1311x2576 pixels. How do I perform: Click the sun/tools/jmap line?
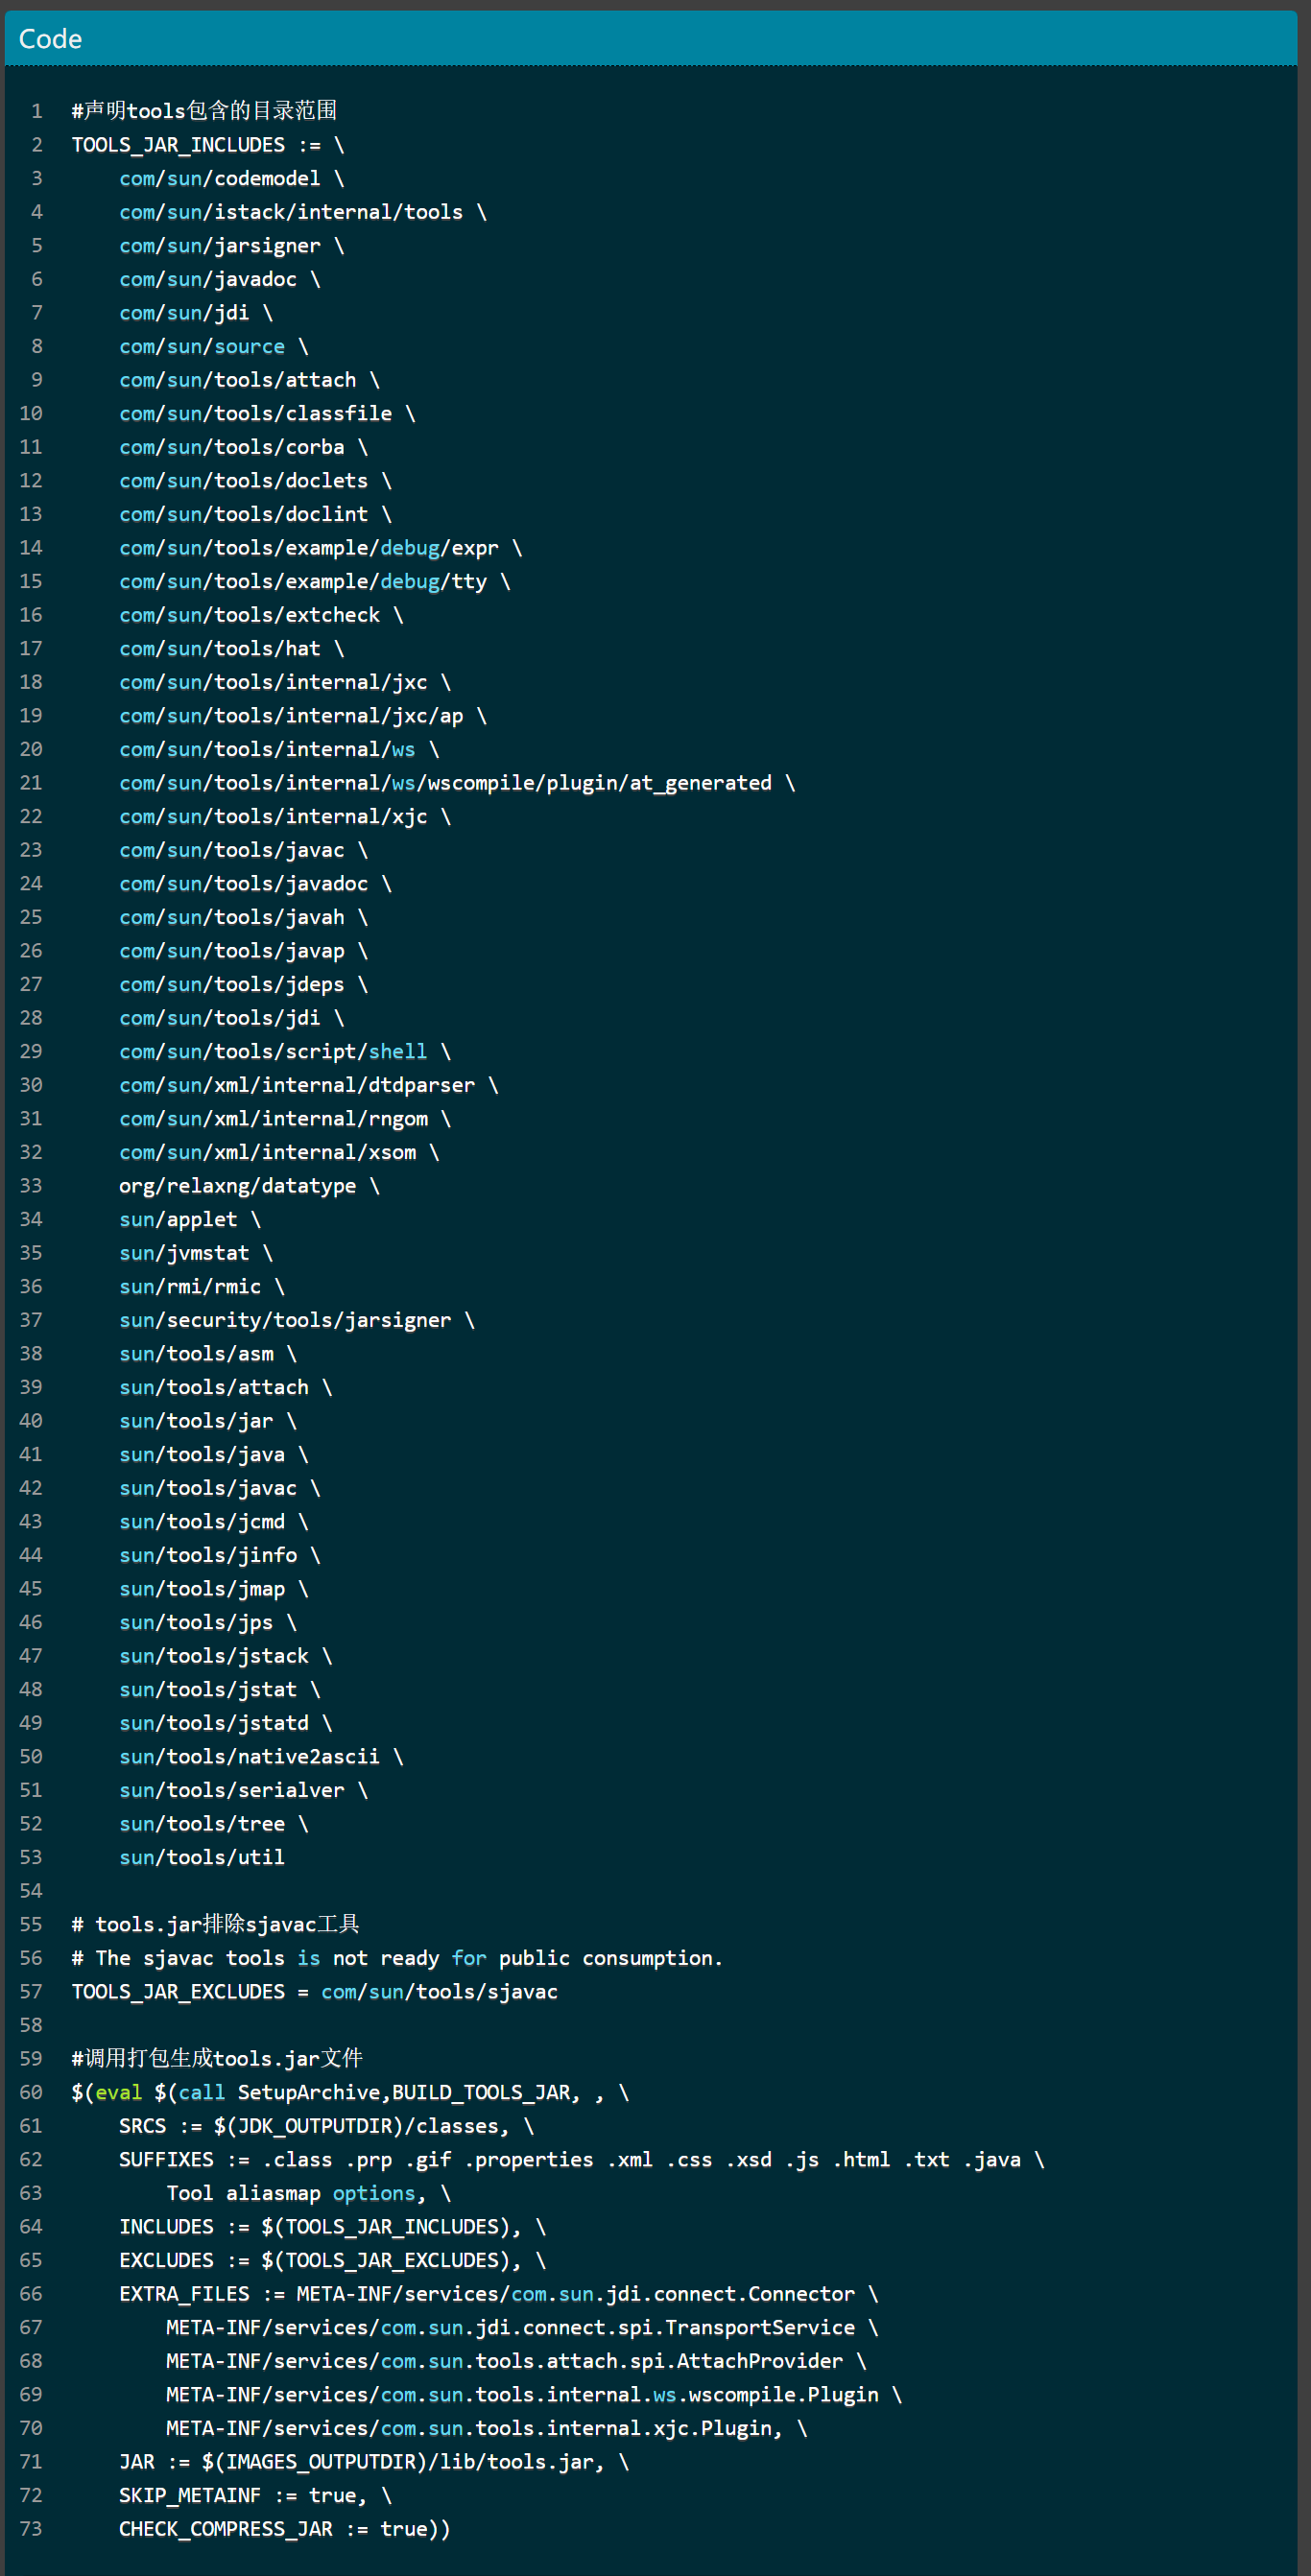click(x=214, y=1589)
